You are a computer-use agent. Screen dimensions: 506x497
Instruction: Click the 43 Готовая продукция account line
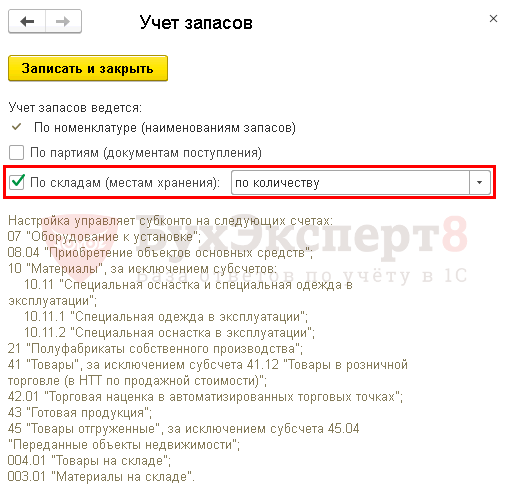point(80,413)
